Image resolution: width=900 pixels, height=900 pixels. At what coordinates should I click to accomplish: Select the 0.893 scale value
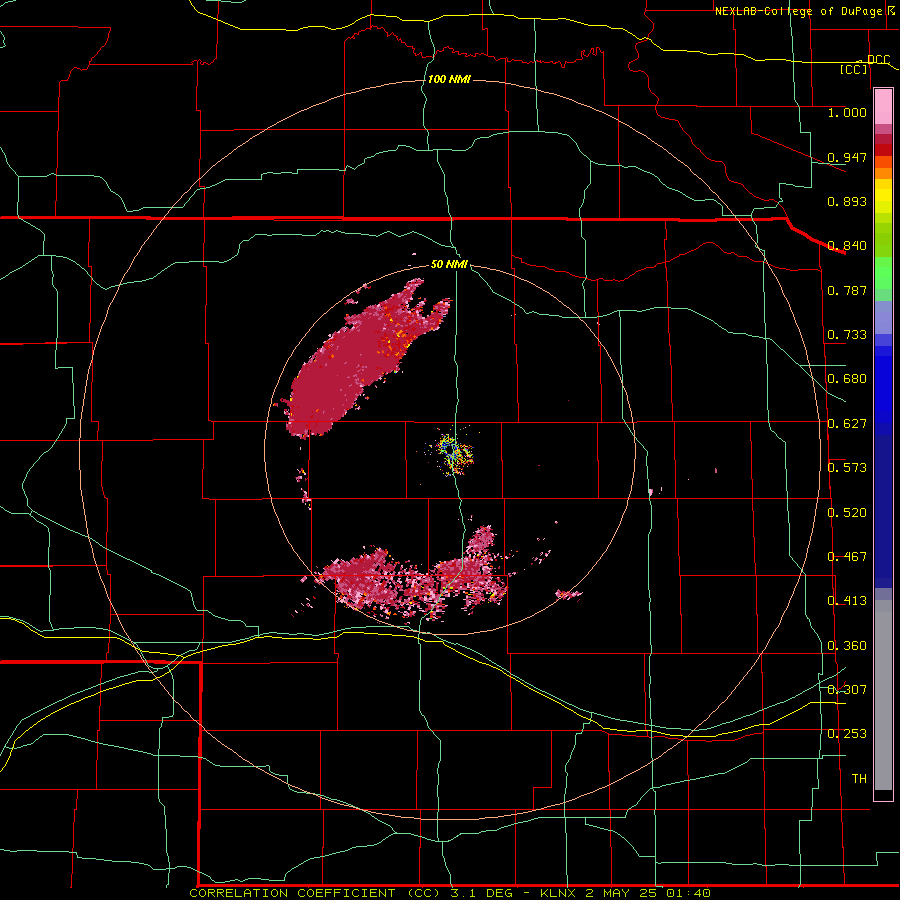(x=847, y=201)
